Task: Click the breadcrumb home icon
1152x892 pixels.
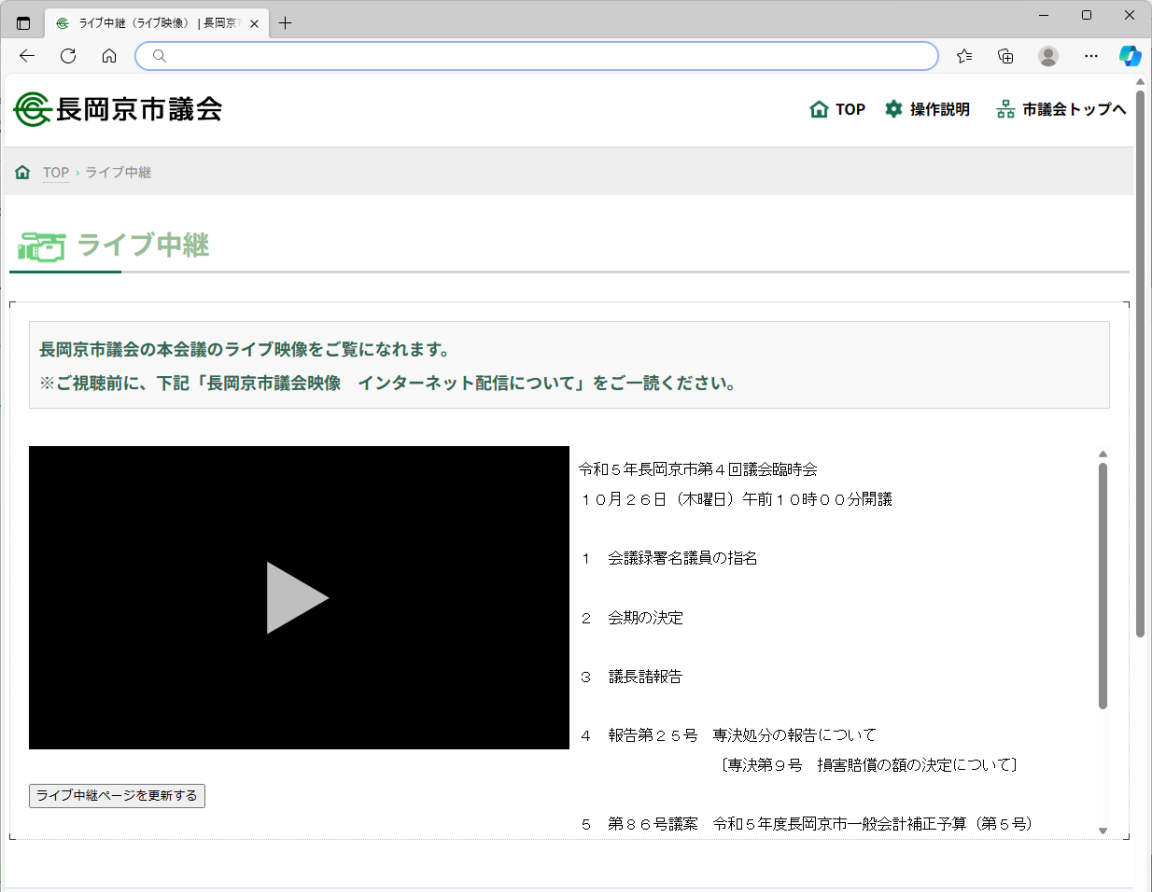Action: pos(23,172)
